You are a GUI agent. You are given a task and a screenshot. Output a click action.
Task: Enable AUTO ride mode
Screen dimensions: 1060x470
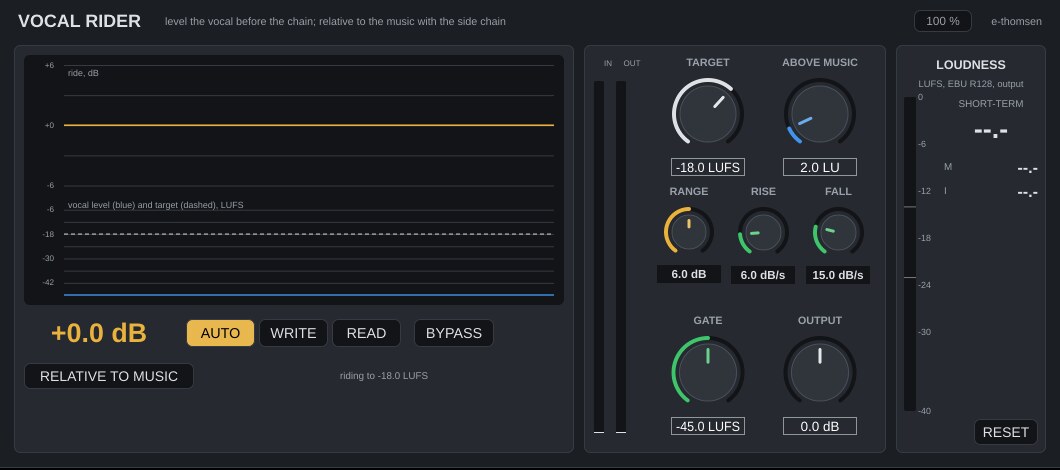coord(220,333)
